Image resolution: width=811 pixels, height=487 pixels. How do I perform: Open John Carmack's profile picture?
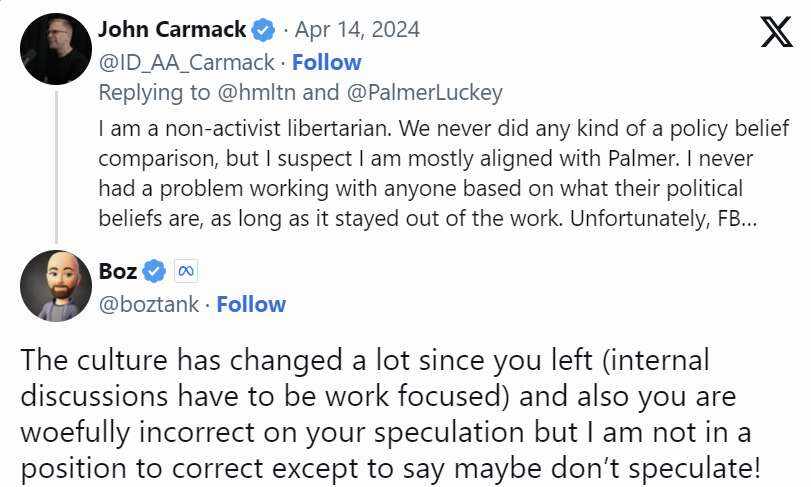(x=56, y=49)
